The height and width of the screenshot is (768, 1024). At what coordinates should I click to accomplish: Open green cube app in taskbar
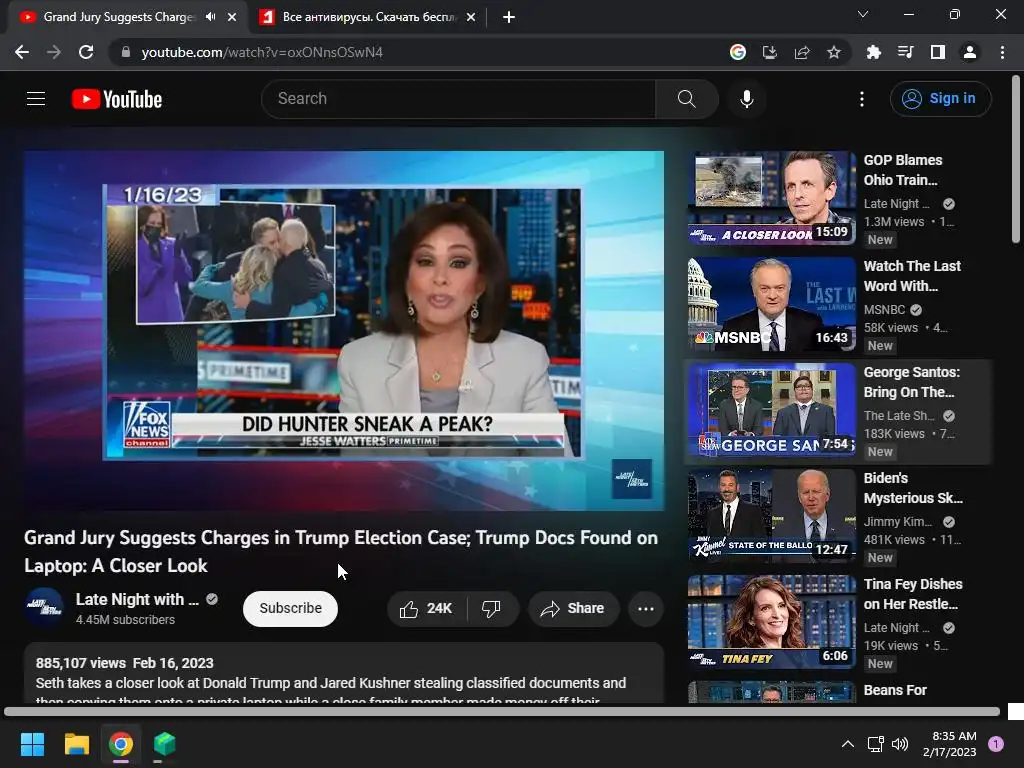click(165, 744)
